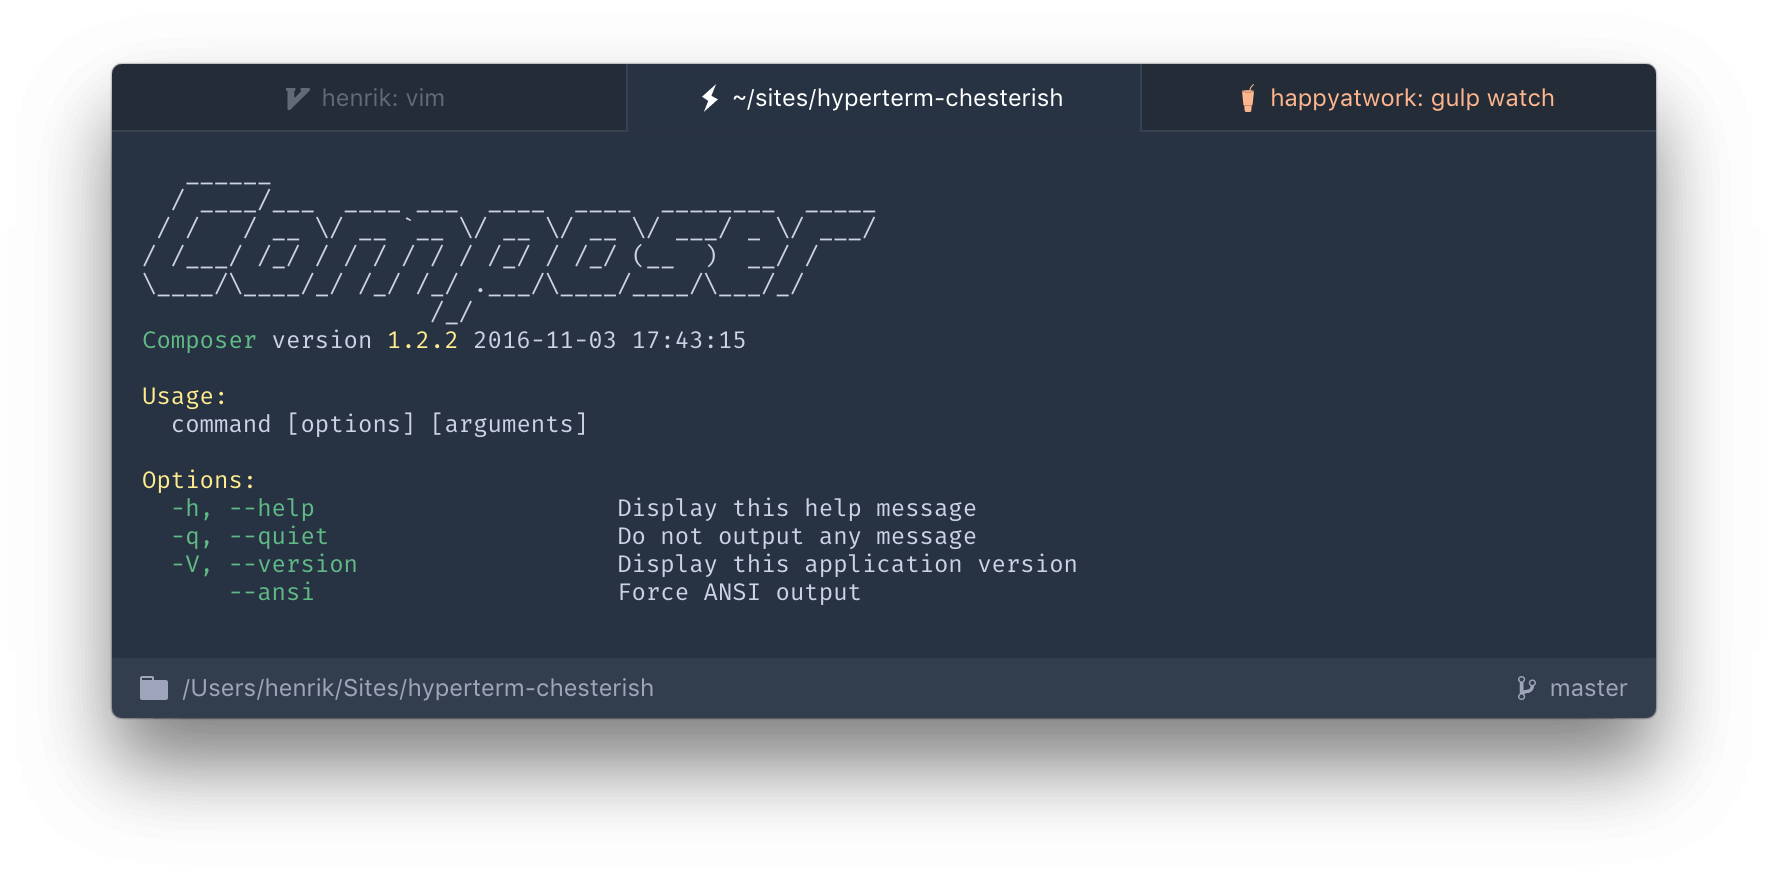
Task: Click the Display this help message text
Action: [797, 509]
